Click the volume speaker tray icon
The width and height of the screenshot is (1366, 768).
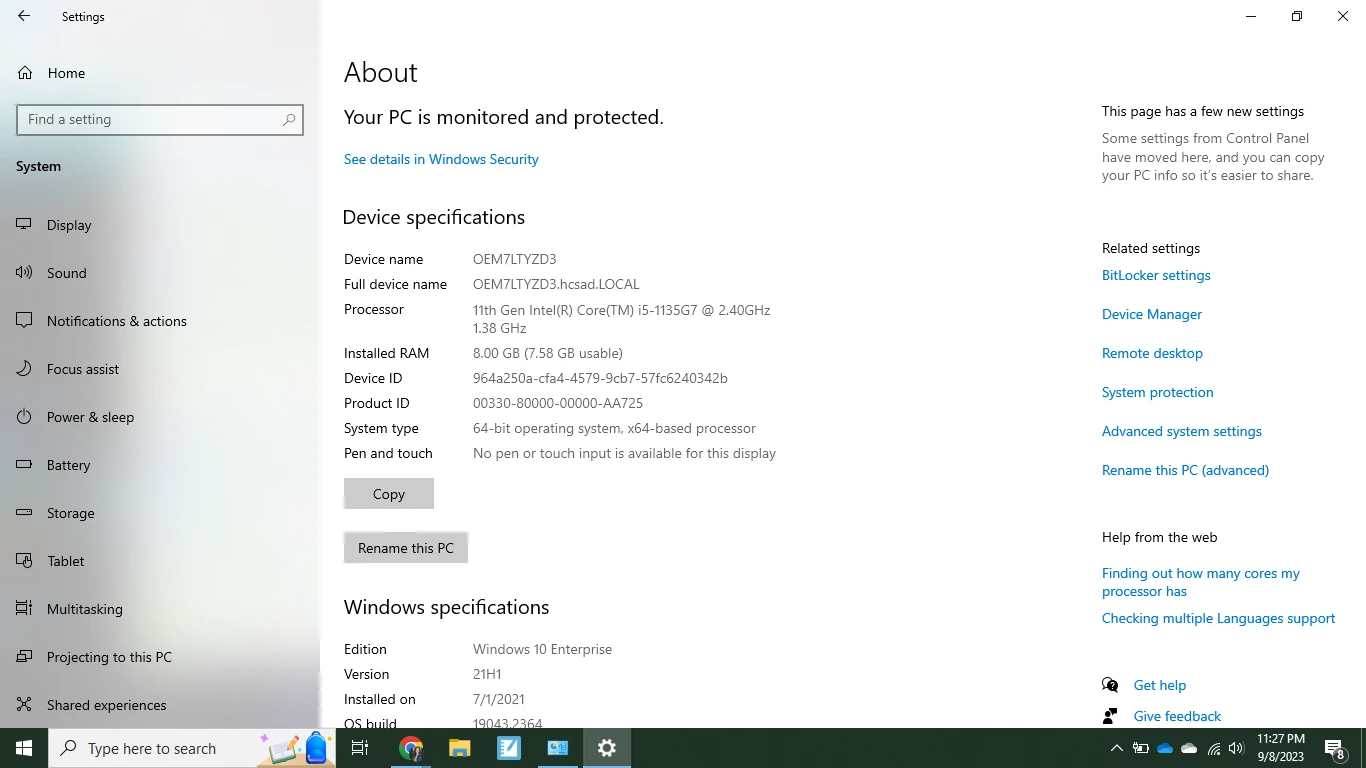(1236, 748)
